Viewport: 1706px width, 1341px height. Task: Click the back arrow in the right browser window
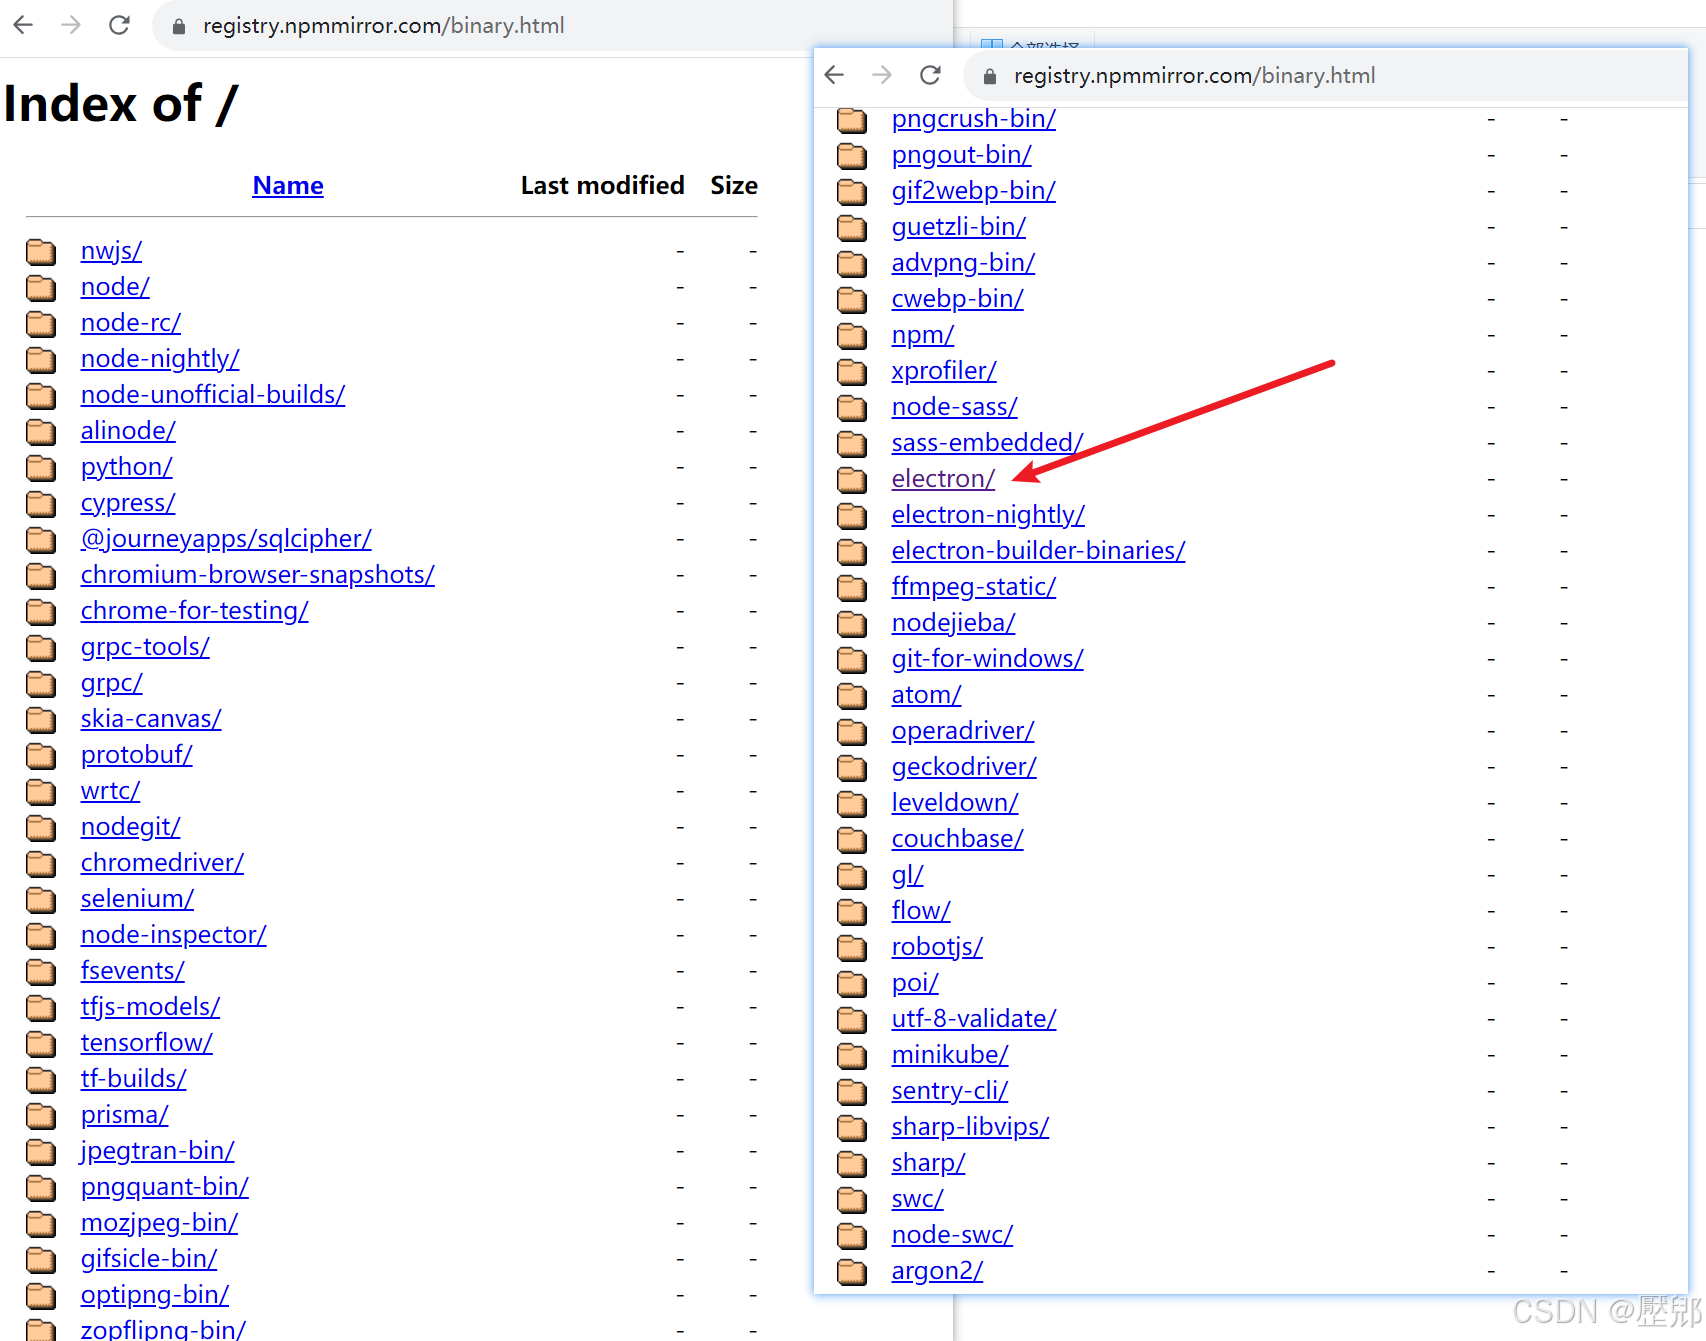click(x=835, y=75)
